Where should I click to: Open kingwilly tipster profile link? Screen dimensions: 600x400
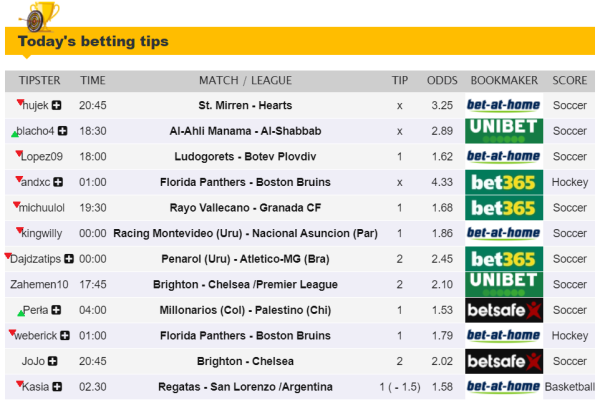coord(41,233)
